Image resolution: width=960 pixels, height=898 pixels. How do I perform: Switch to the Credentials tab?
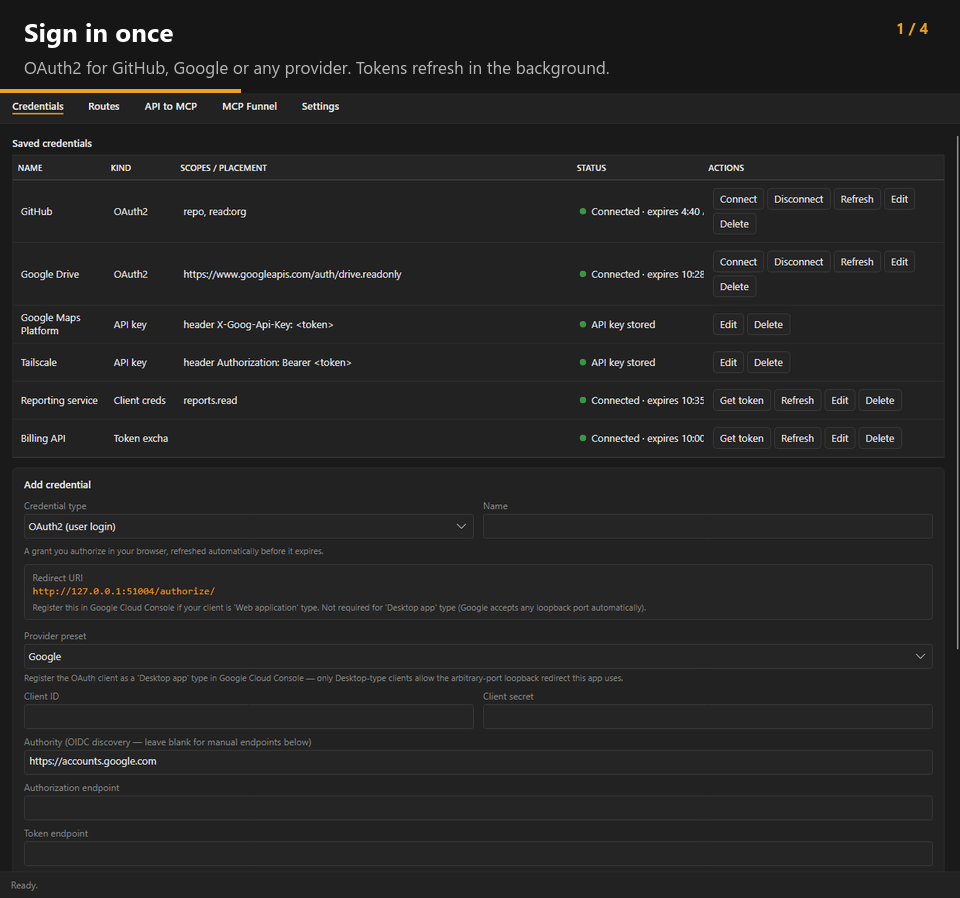click(x=38, y=107)
